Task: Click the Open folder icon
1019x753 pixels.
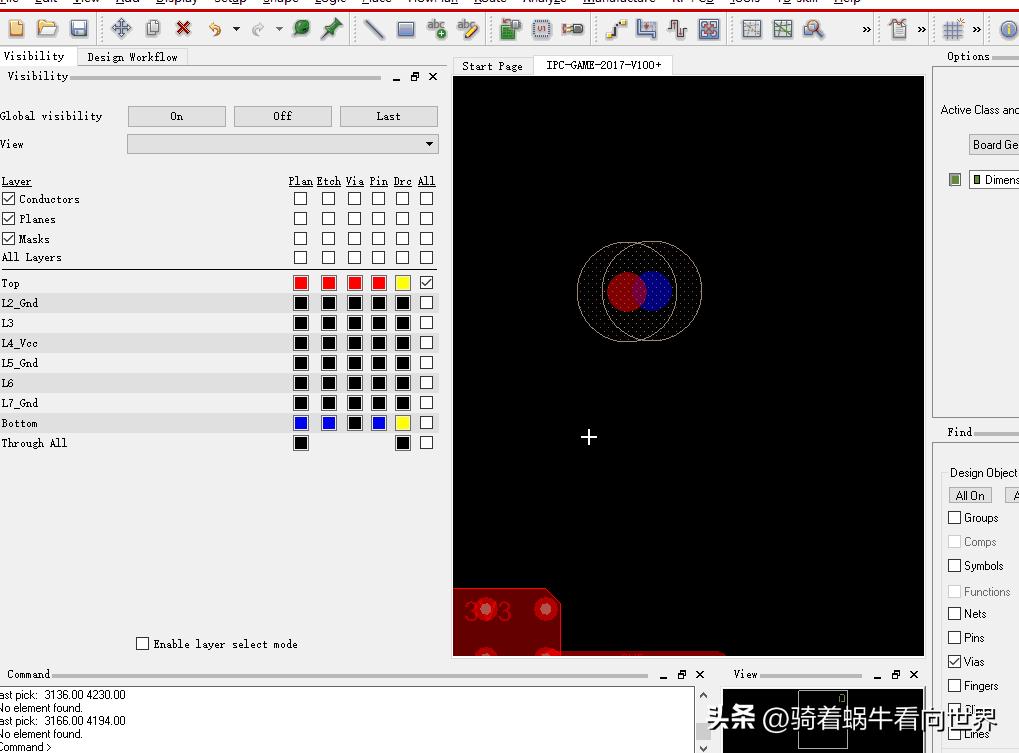Action: pos(47,29)
